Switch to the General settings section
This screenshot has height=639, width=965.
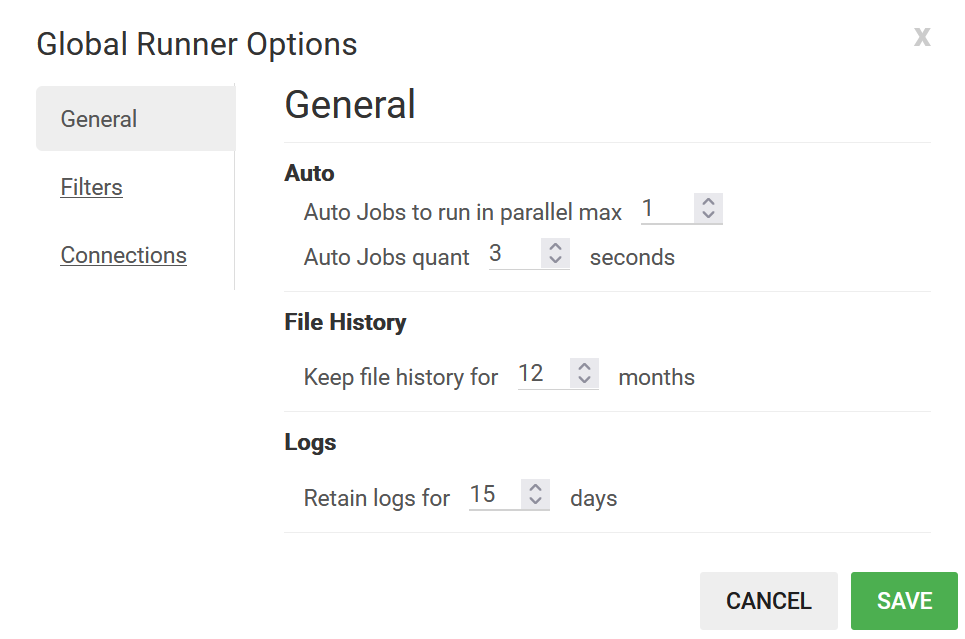pos(98,118)
